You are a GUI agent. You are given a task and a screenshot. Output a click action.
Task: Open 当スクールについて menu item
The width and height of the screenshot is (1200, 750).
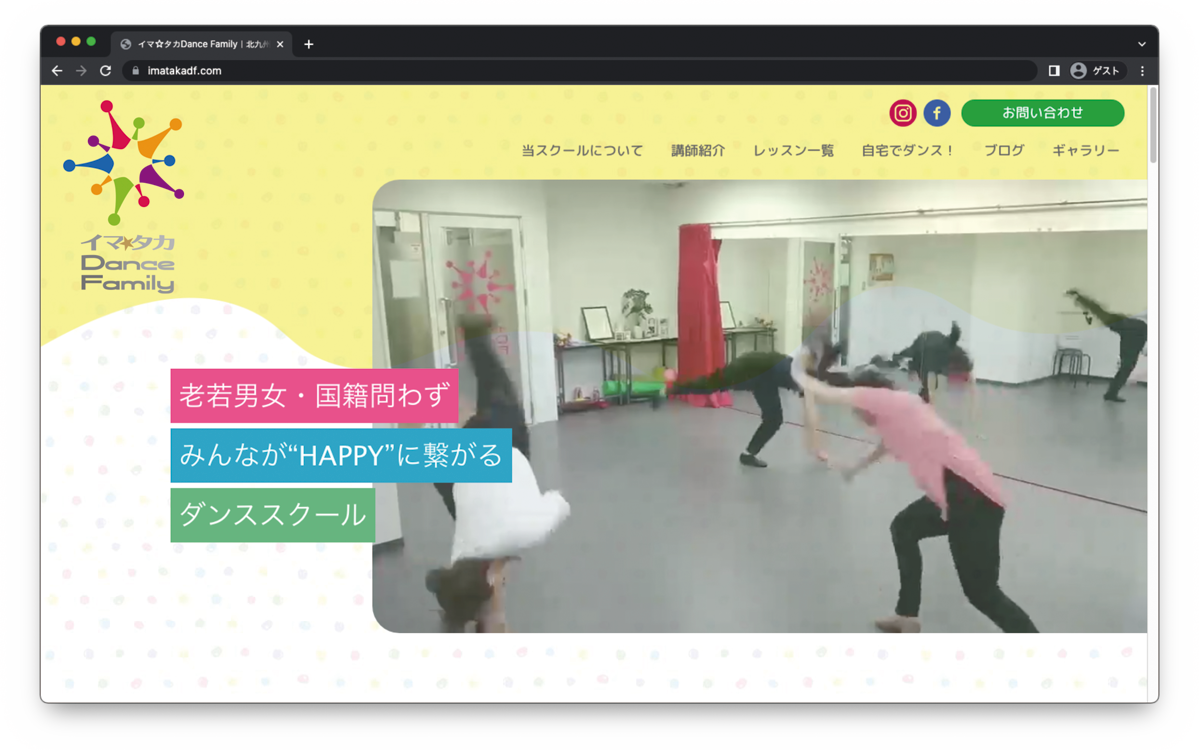tap(582, 150)
